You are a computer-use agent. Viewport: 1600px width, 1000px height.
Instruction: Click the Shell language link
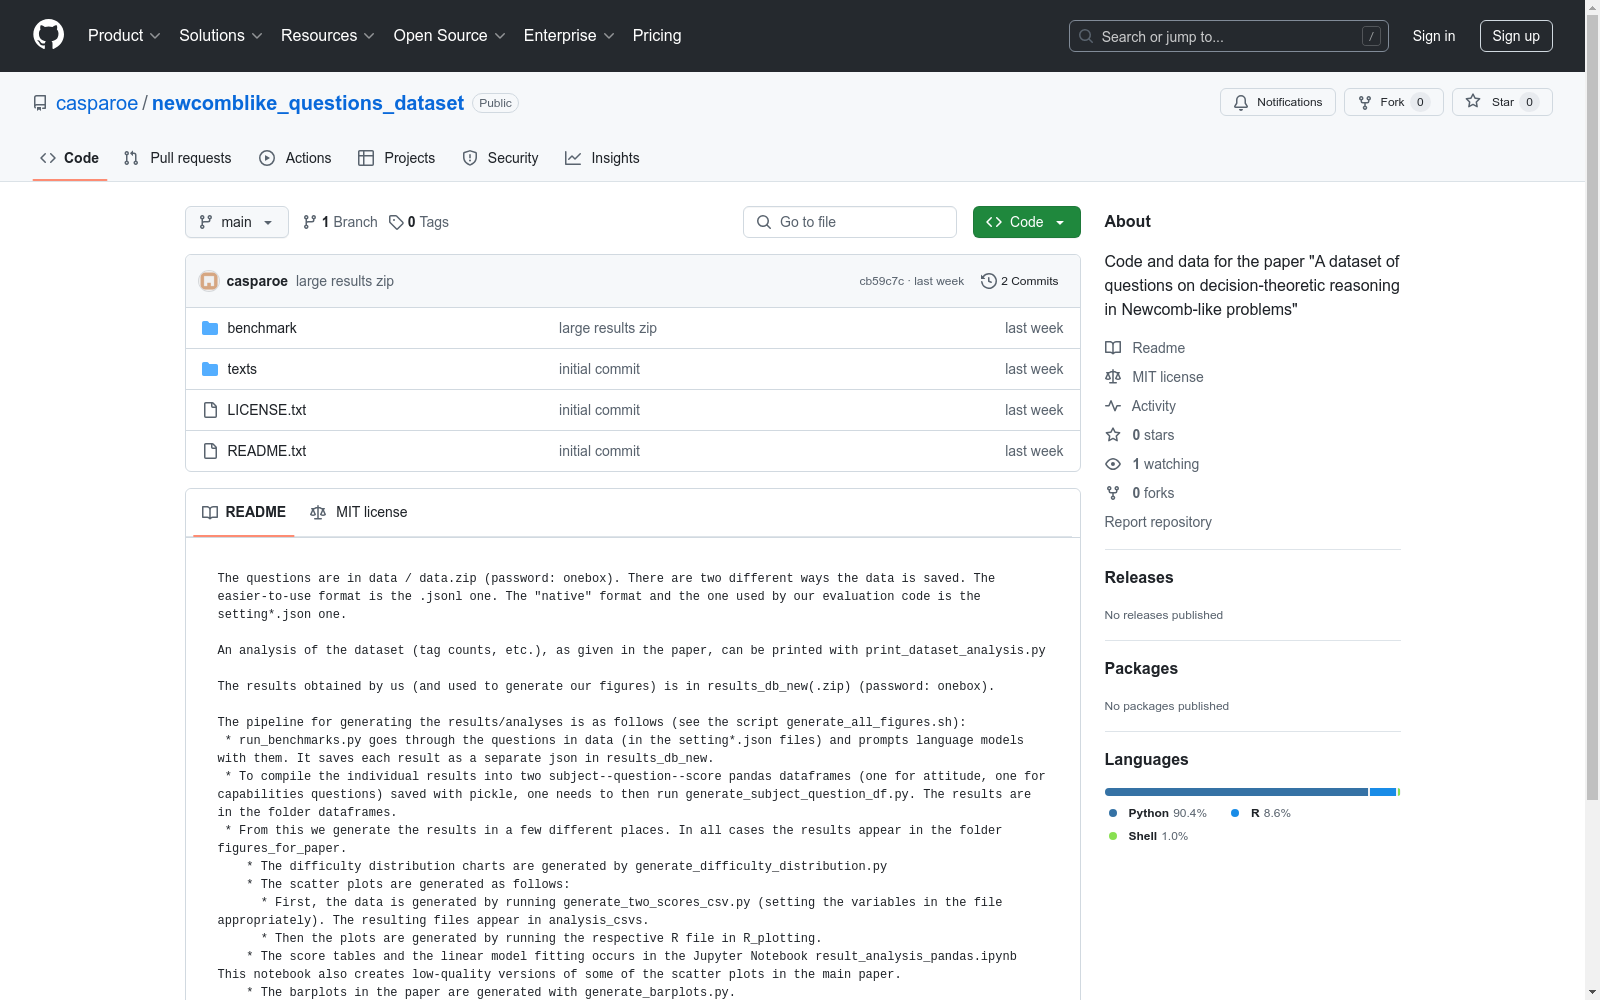1148,836
